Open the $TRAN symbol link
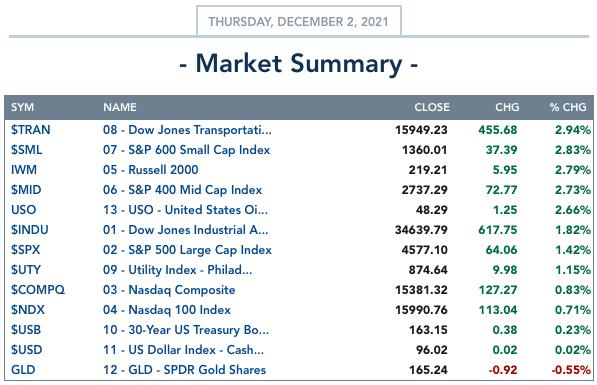Image resolution: width=597 pixels, height=385 pixels. pyautogui.click(x=30, y=130)
